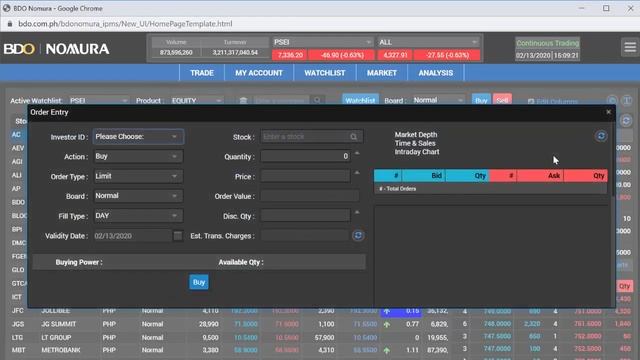Select the BDO stock symbol in watchlist

(x=18, y=202)
